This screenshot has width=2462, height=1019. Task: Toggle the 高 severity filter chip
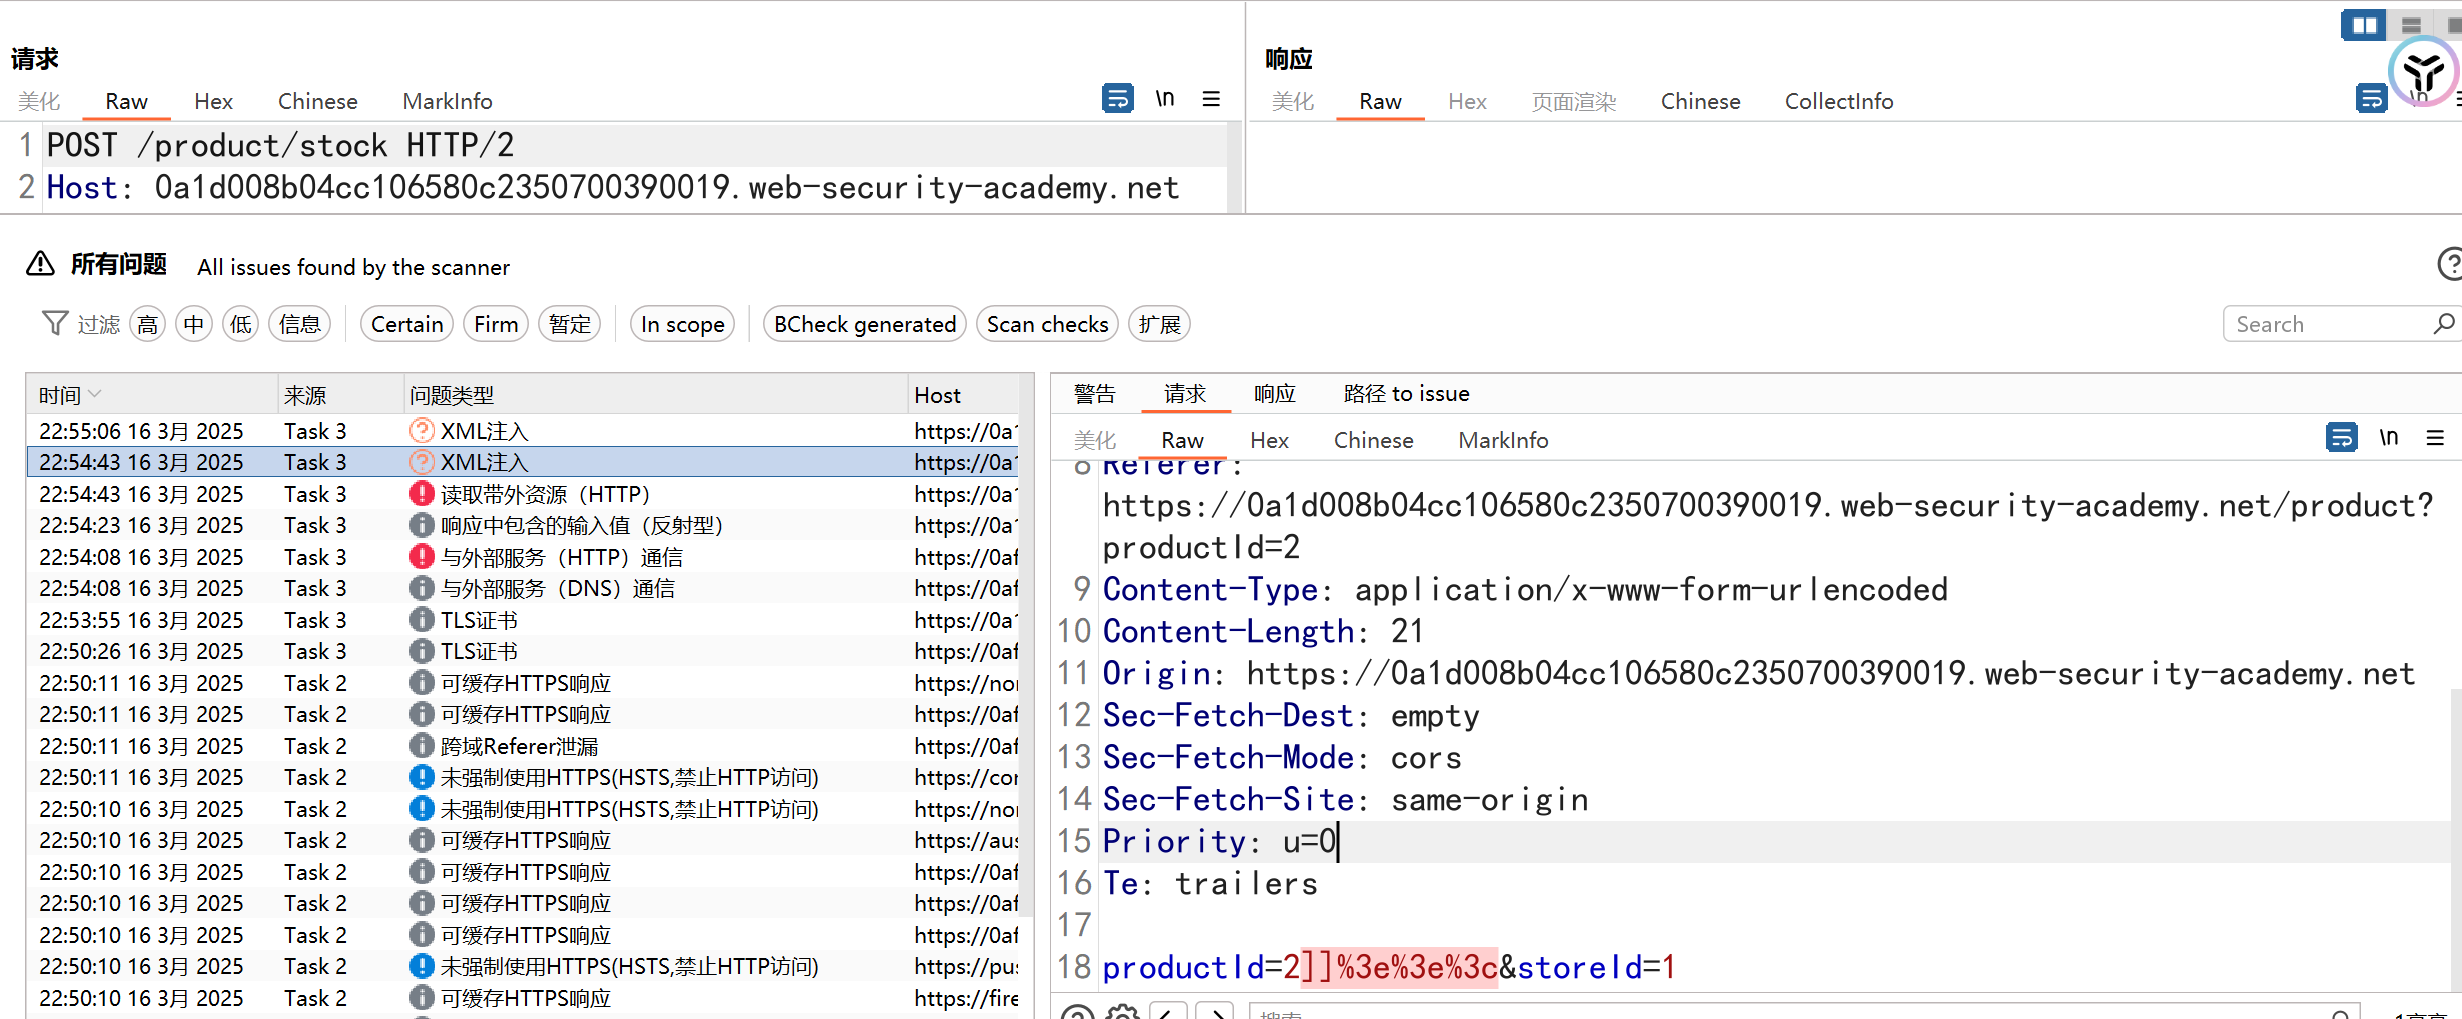point(147,325)
